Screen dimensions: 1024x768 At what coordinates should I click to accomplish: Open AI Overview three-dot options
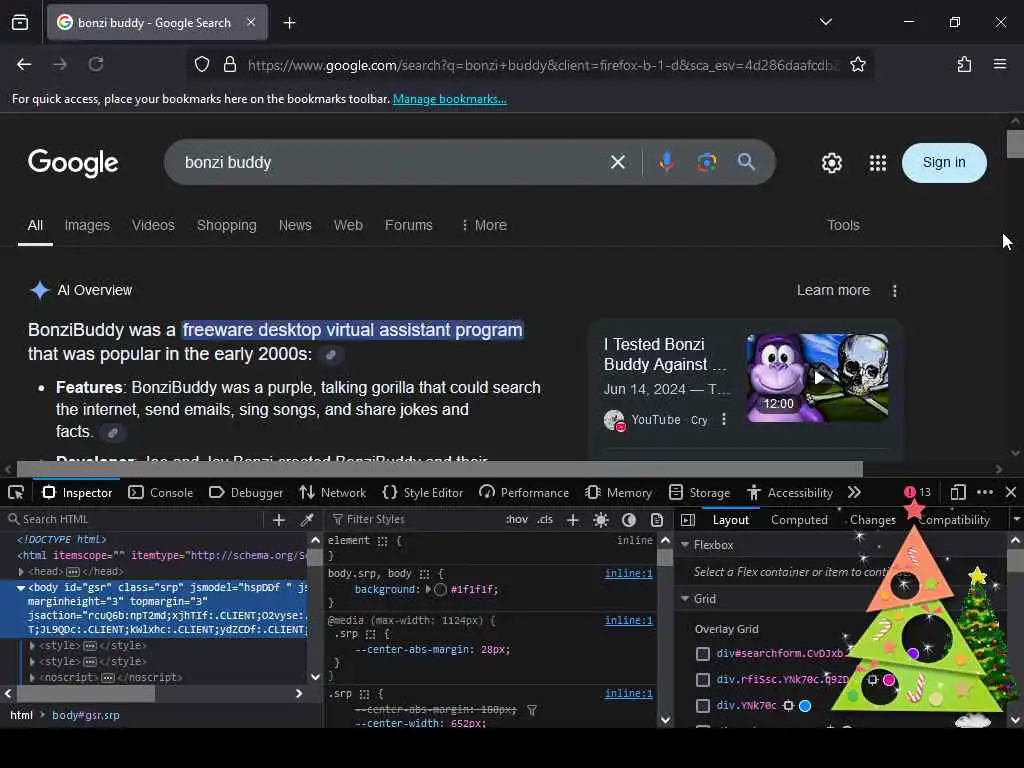click(x=895, y=291)
